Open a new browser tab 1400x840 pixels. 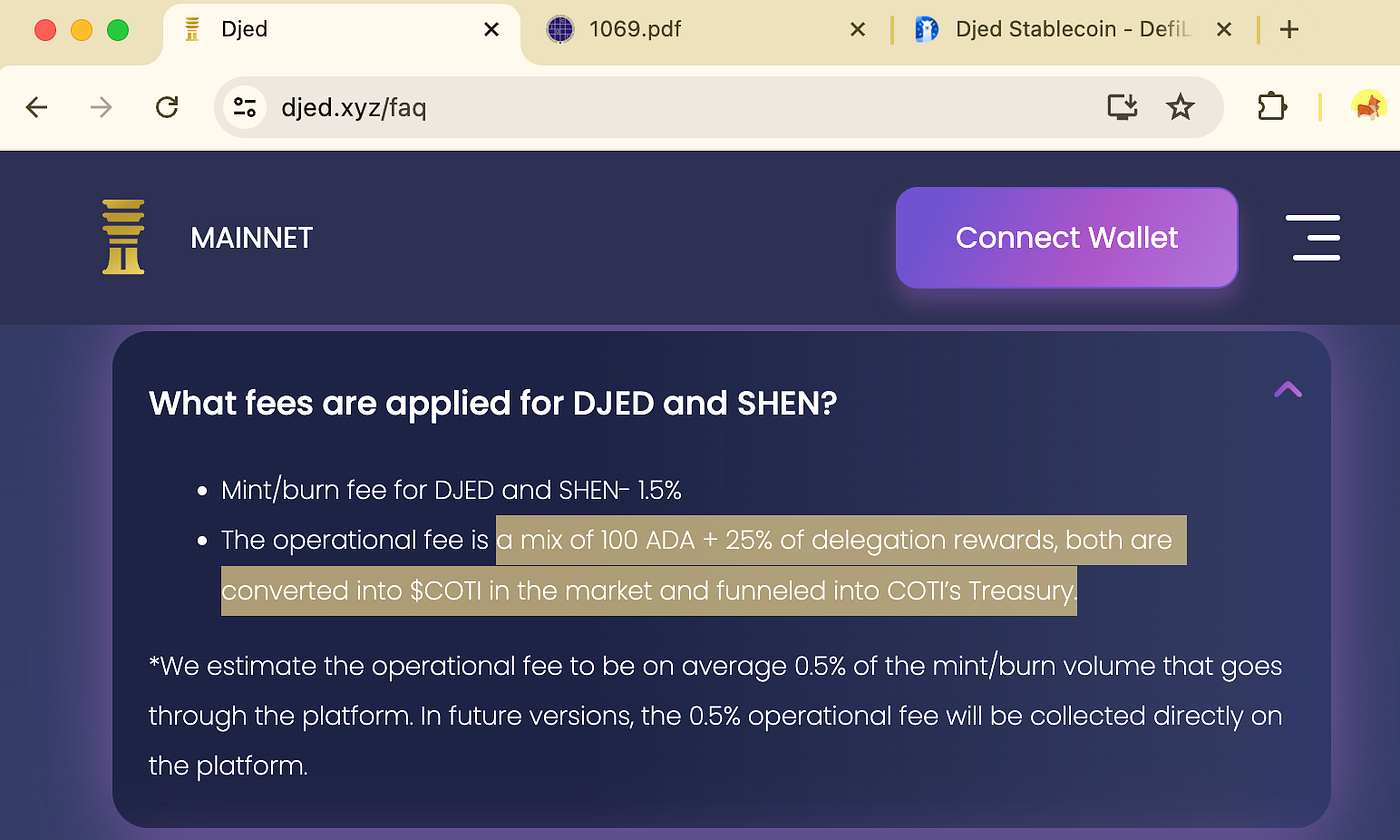1289,29
